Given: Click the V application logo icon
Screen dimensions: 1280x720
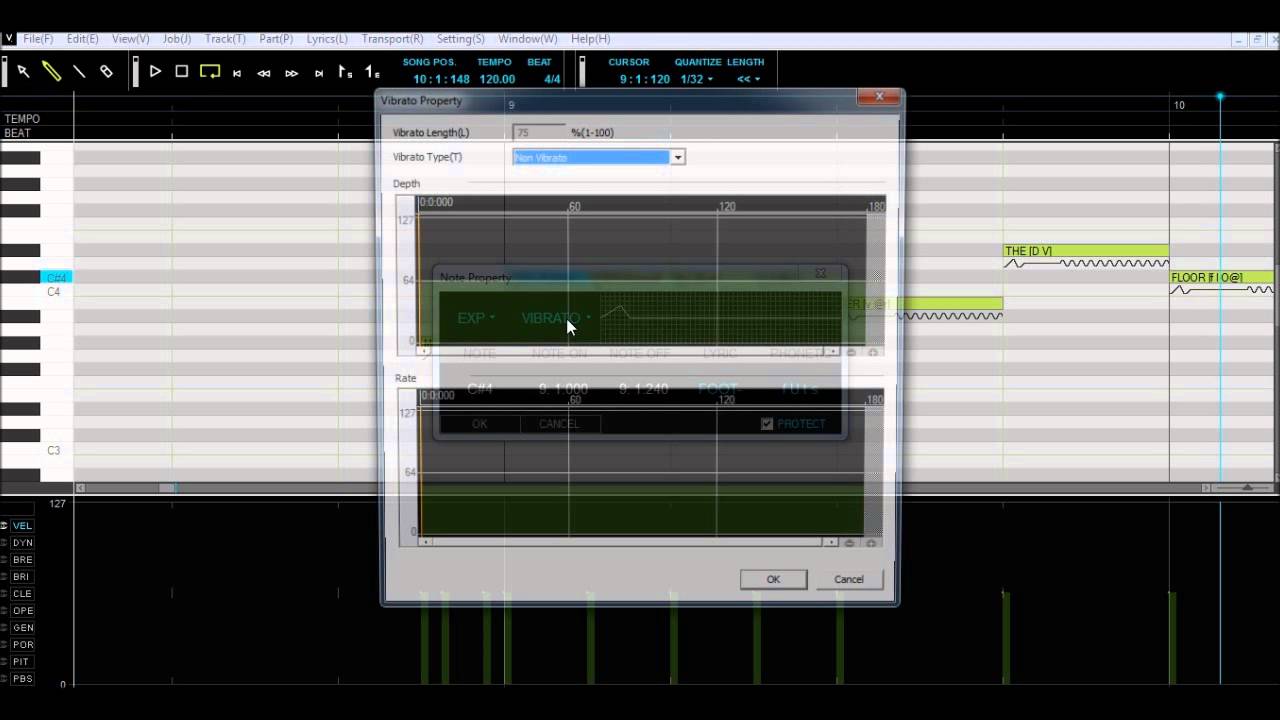Looking at the screenshot, I should (9, 39).
